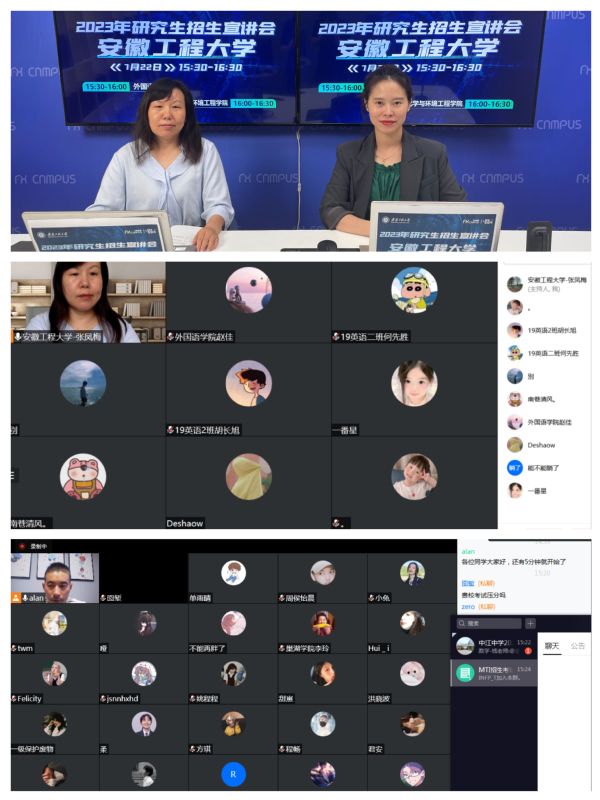
Task: Select 外国语学院赵佳 avatar in video grid
Action: click(248, 290)
